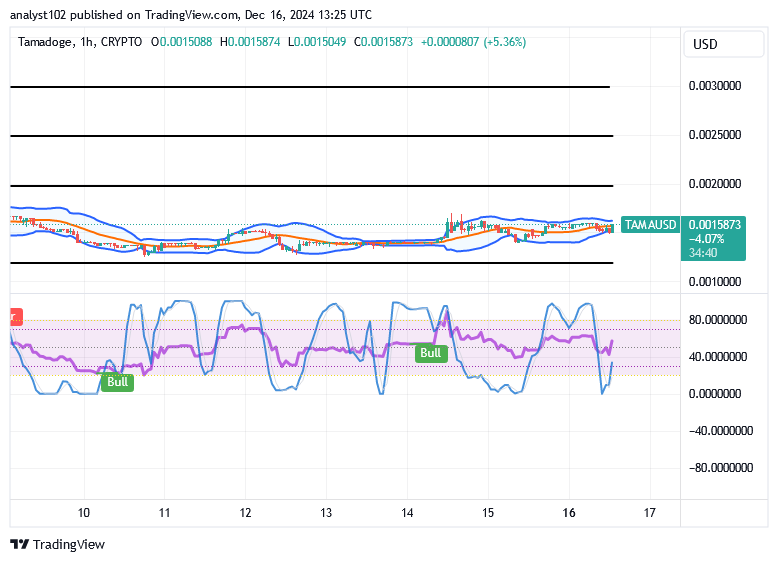Image resolution: width=778 pixels, height=562 pixels.
Task: Click the red signal label at left edge
Action: click(14, 316)
